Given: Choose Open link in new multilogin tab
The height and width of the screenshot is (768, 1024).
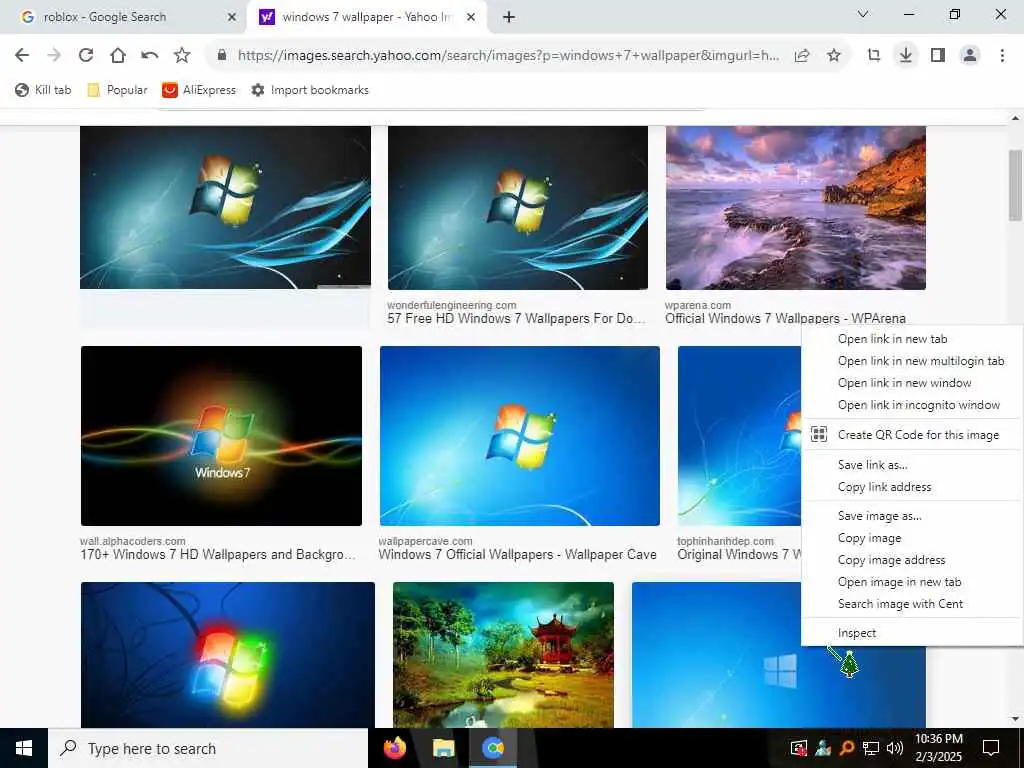Looking at the screenshot, I should point(912,361).
